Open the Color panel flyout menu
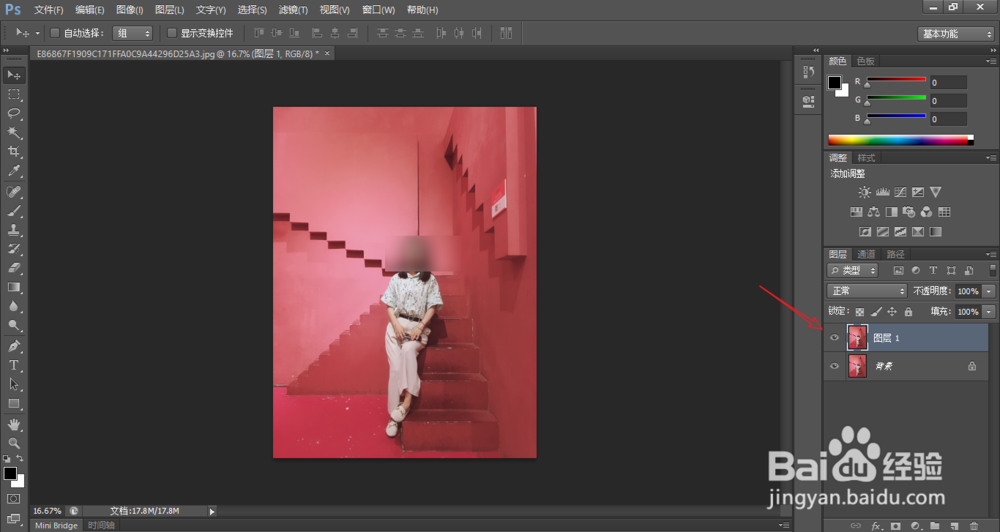1000x532 pixels. (991, 61)
